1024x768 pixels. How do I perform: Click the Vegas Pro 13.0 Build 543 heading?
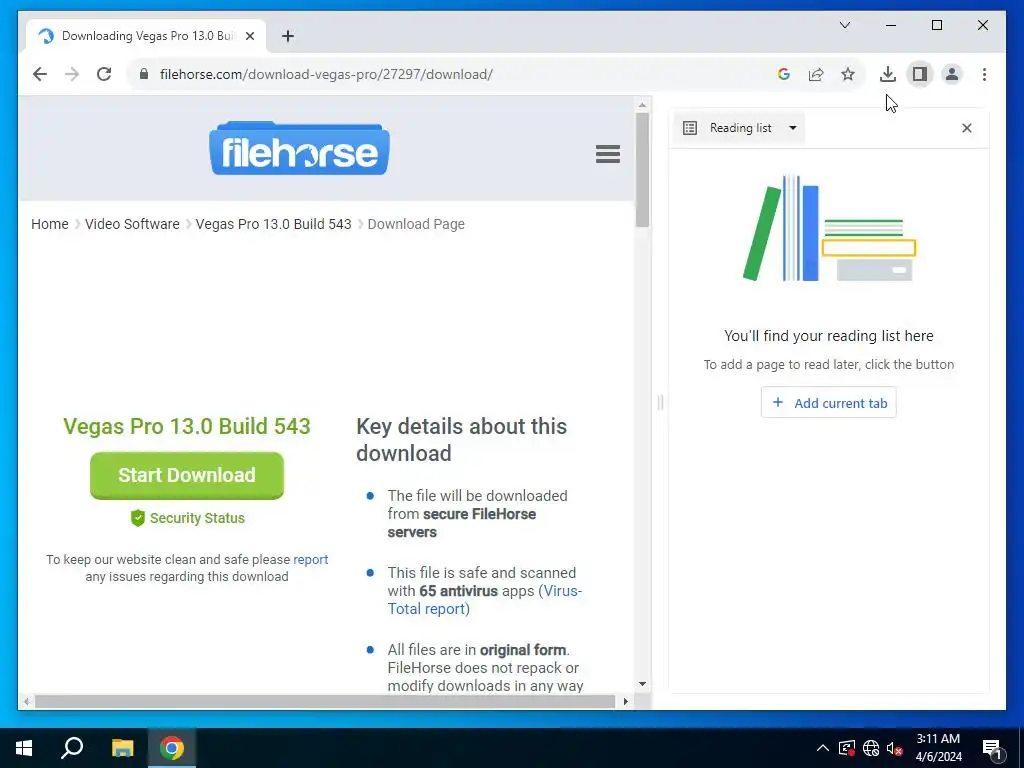point(187,426)
